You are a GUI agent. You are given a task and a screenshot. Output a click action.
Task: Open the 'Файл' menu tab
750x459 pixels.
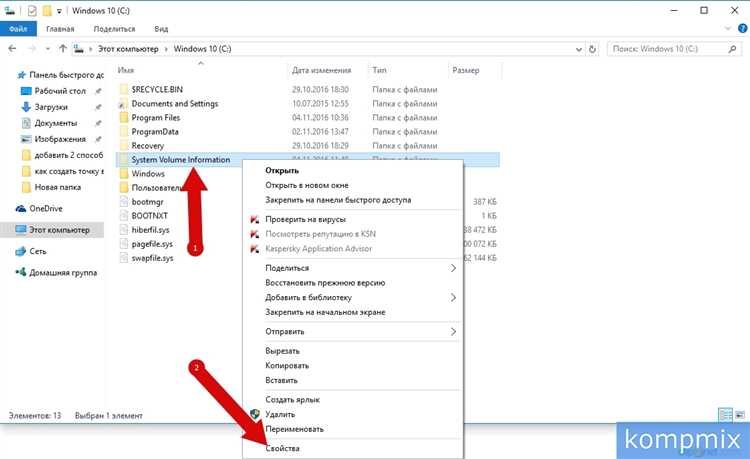pyautogui.click(x=19, y=29)
